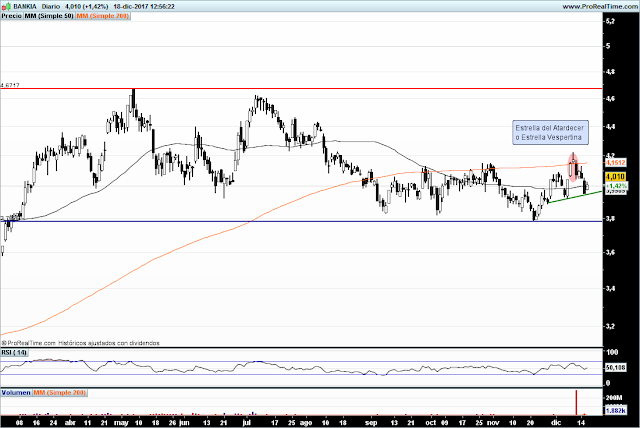This screenshot has height=428, width=640.
Task: Click the Históricos ajustados con dividendos note
Action: 109,343
